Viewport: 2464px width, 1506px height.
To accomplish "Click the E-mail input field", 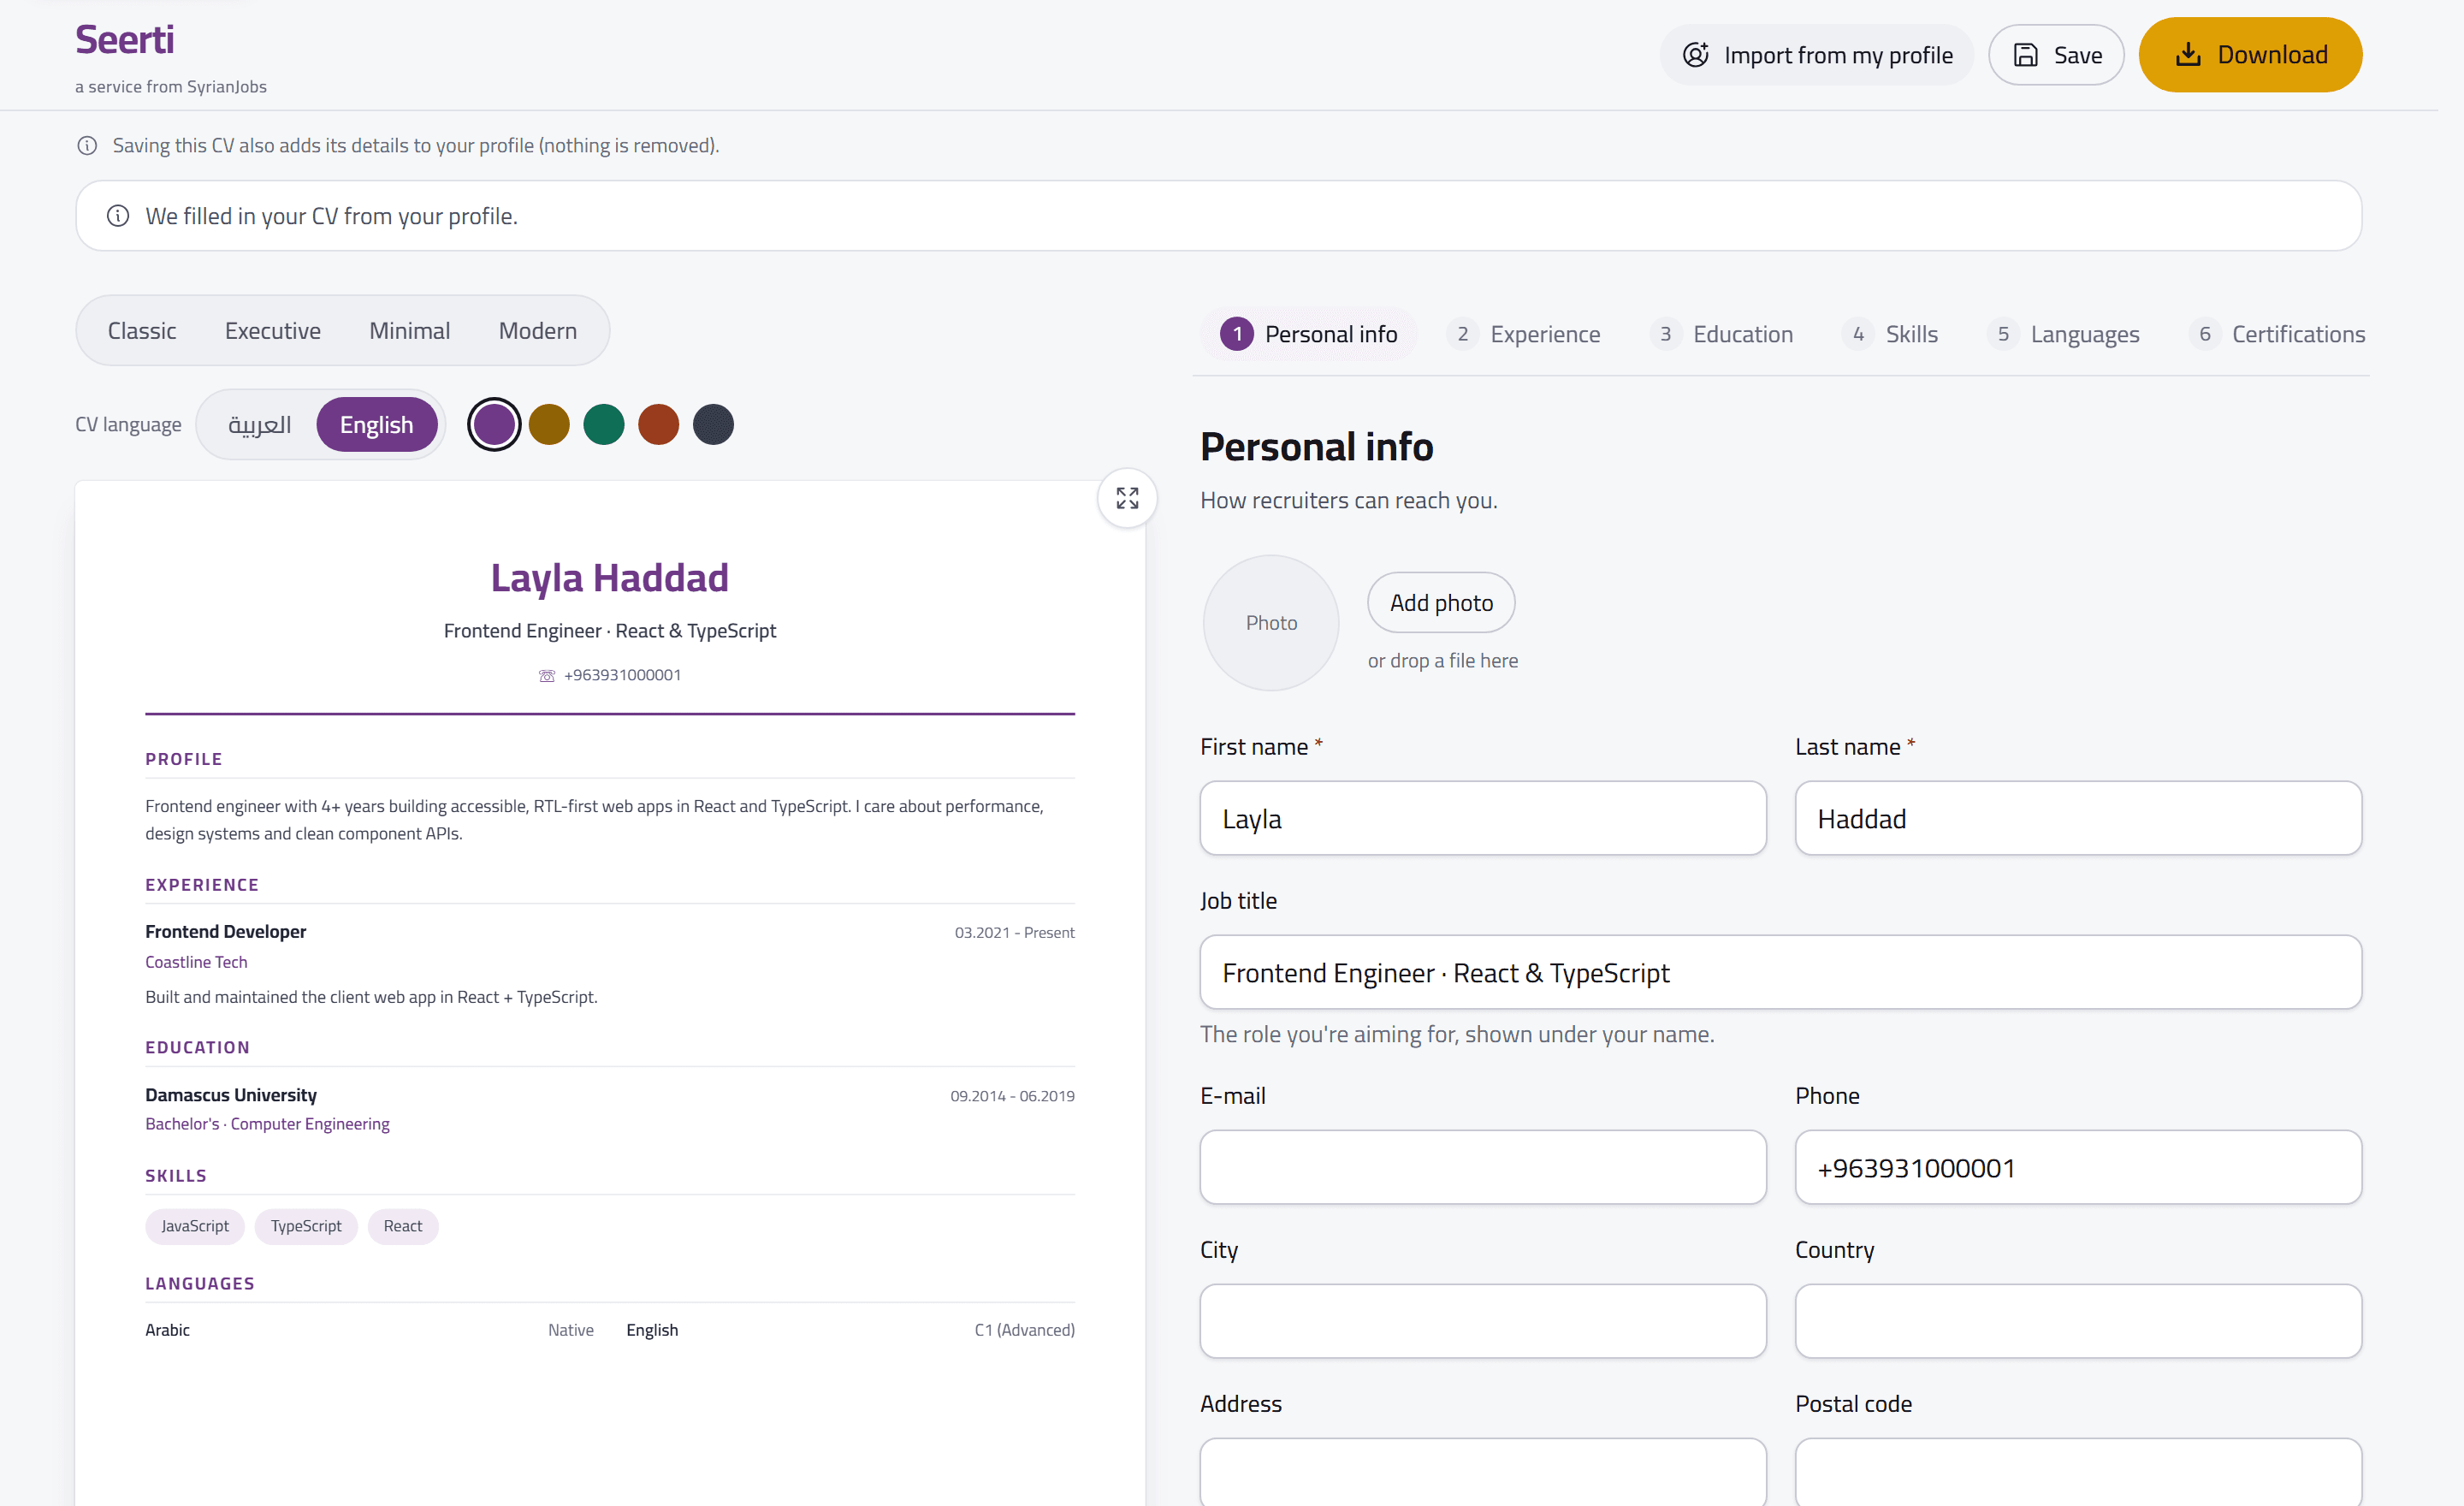I will tap(1483, 1168).
